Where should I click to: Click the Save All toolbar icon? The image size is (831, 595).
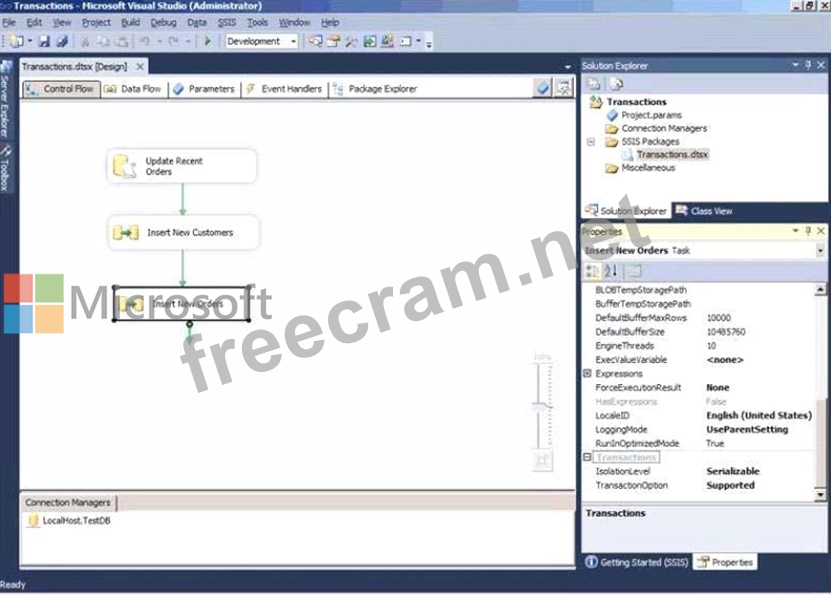coord(62,41)
